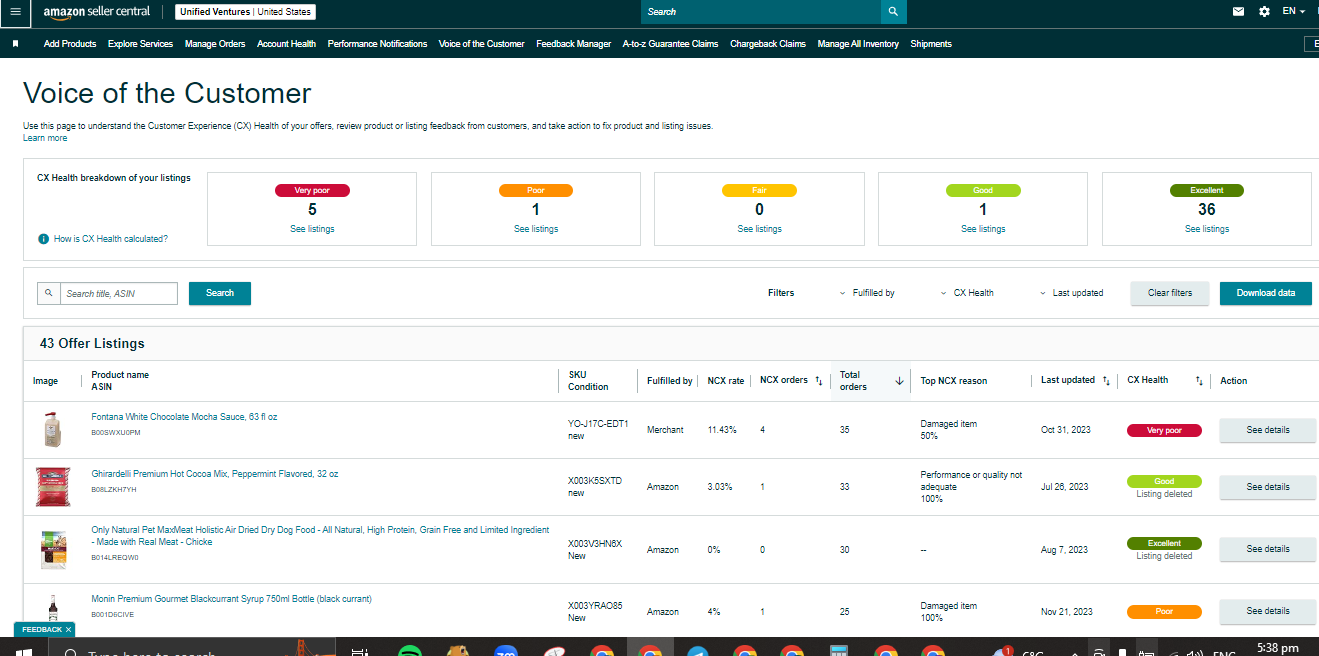This screenshot has width=1319, height=656.
Task: See details for Monin Blackcurrant Syrup
Action: pyautogui.click(x=1268, y=611)
